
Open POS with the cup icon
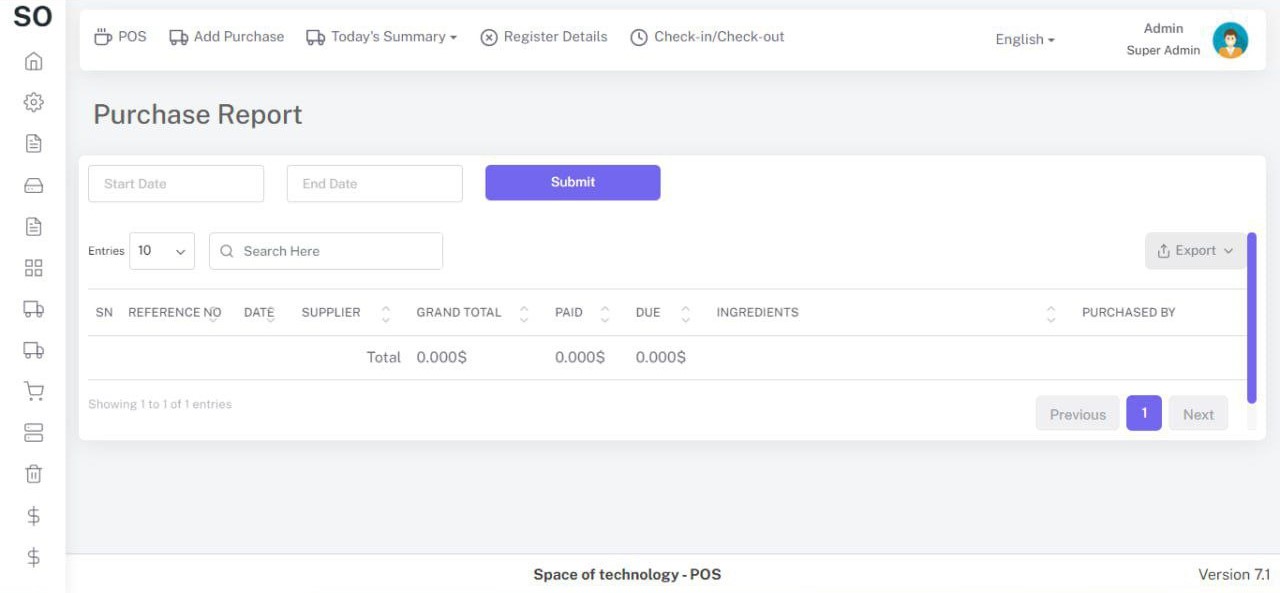pyautogui.click(x=120, y=37)
